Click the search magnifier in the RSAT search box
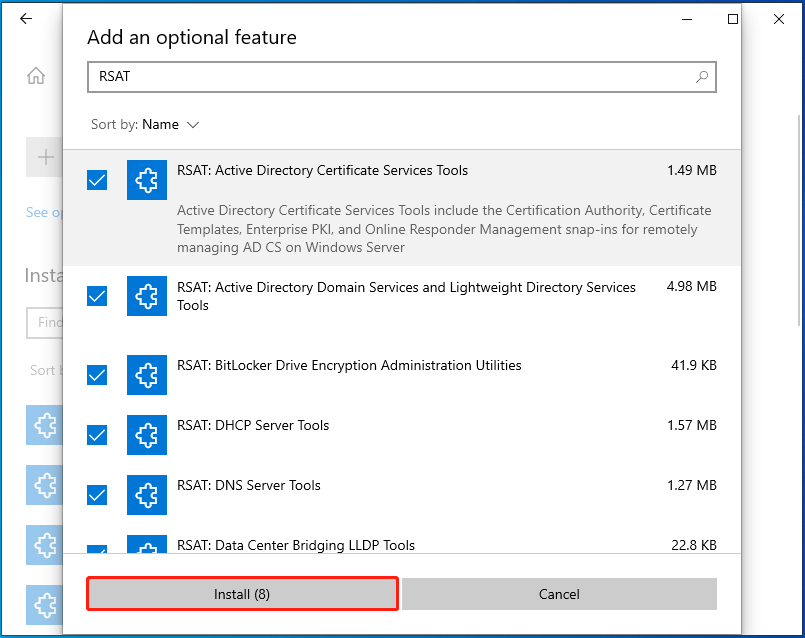 [x=703, y=77]
